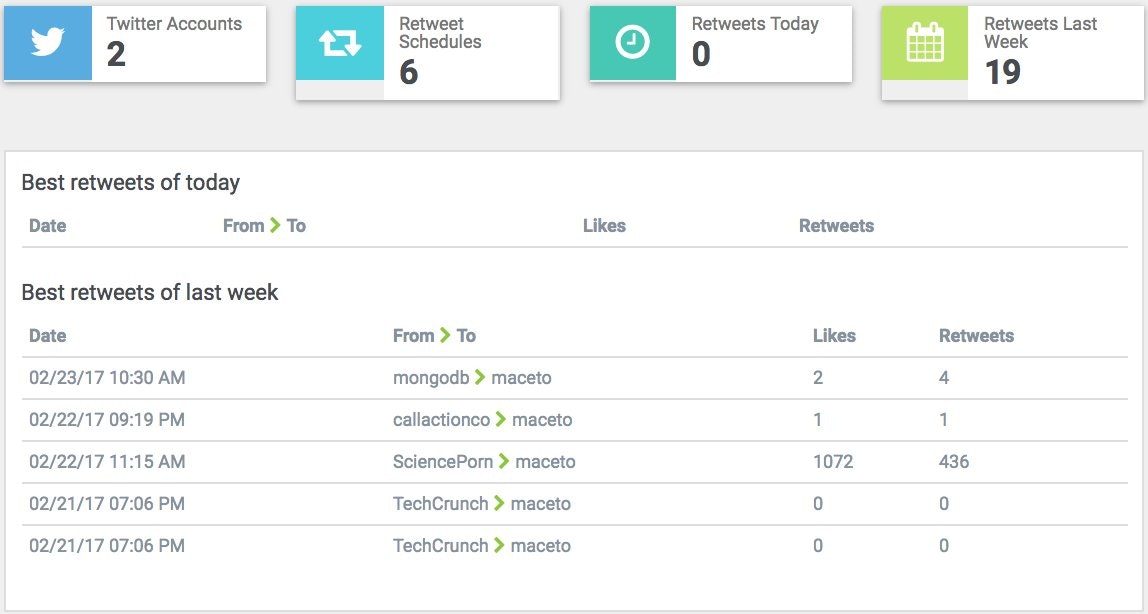Click the calendar icon for Retweets Last Week

tap(924, 43)
